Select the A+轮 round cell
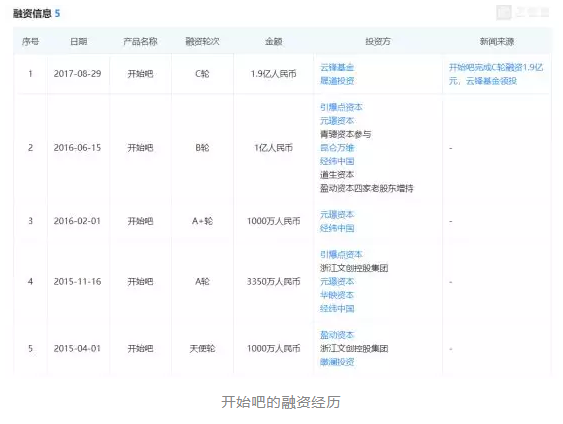The width and height of the screenshot is (563, 424). click(202, 221)
